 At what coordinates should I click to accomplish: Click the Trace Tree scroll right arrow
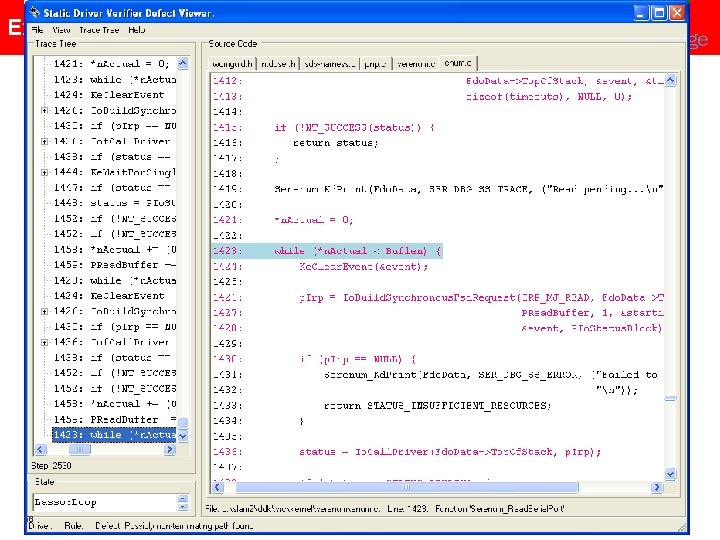pyautogui.click(x=170, y=450)
